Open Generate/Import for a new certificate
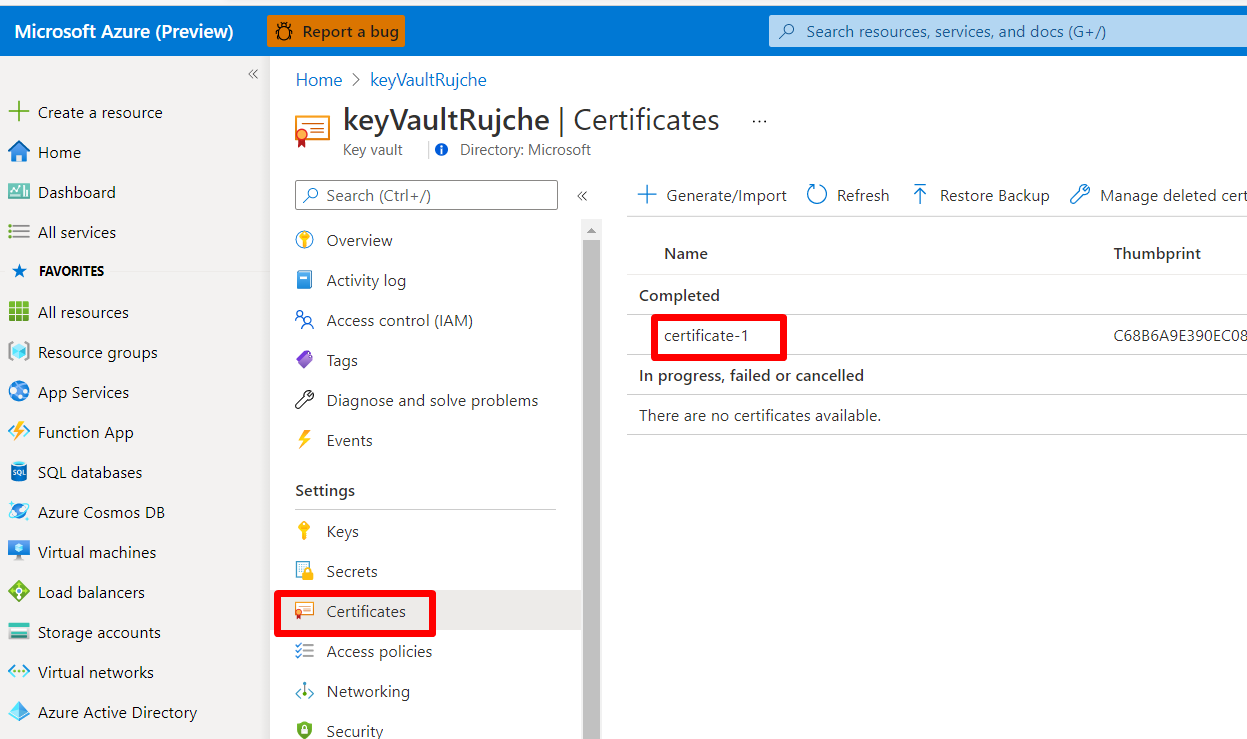The width and height of the screenshot is (1247, 739). (711, 195)
